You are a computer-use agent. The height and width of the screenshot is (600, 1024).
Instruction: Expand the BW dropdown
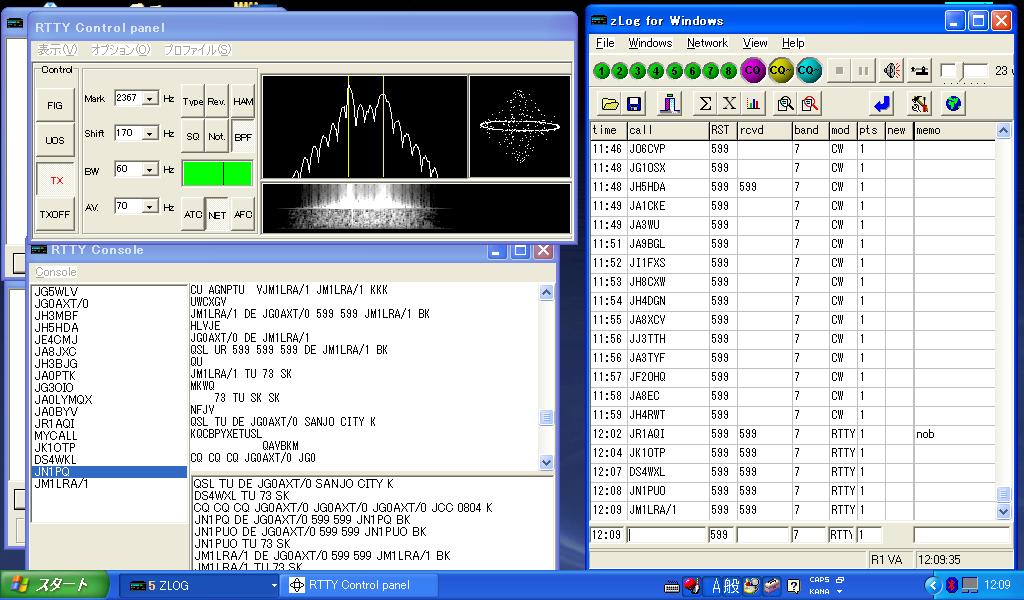pos(150,170)
